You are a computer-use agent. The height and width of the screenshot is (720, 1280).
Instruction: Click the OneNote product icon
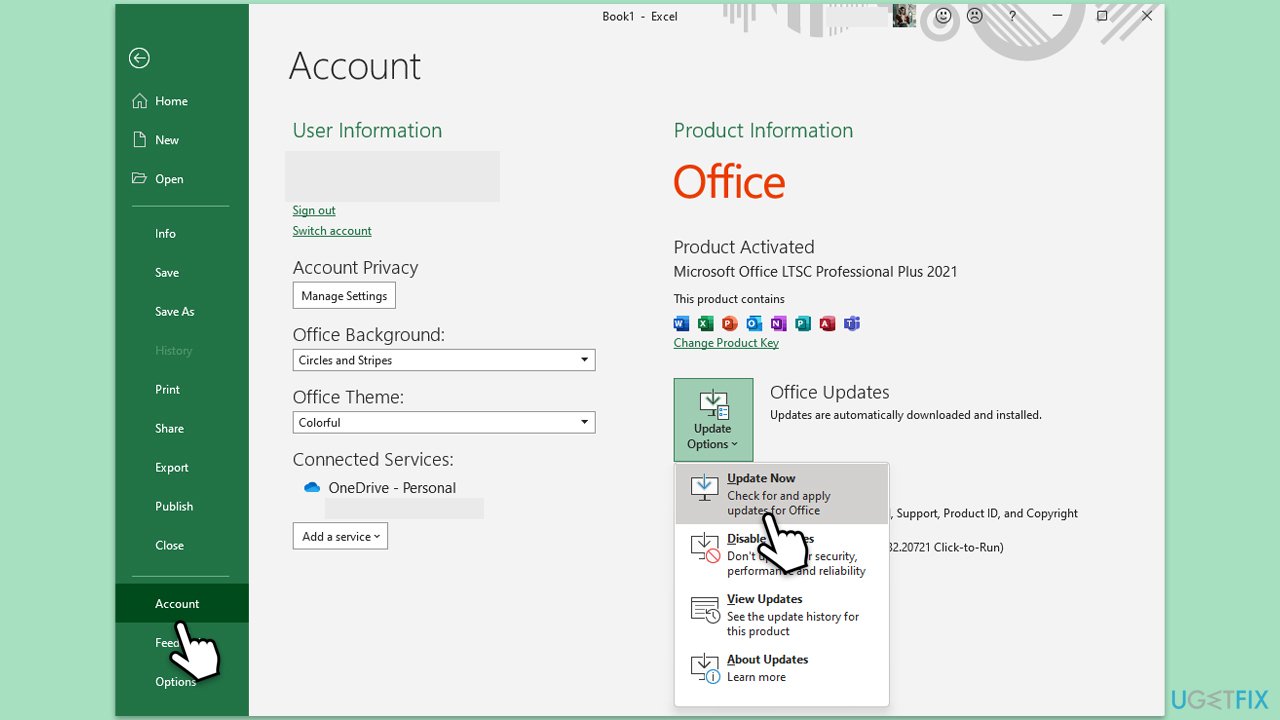pos(779,323)
